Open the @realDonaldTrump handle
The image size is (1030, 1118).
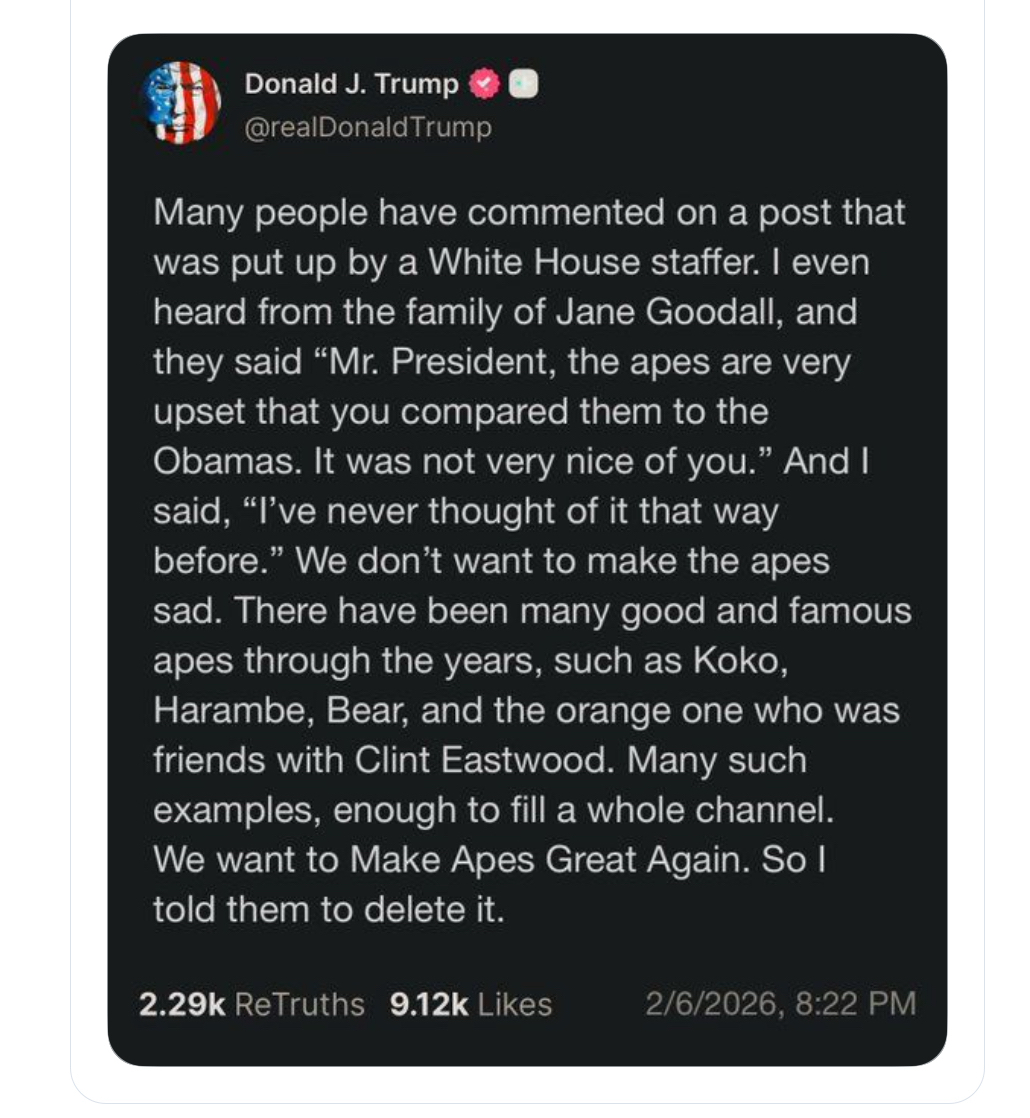367,128
